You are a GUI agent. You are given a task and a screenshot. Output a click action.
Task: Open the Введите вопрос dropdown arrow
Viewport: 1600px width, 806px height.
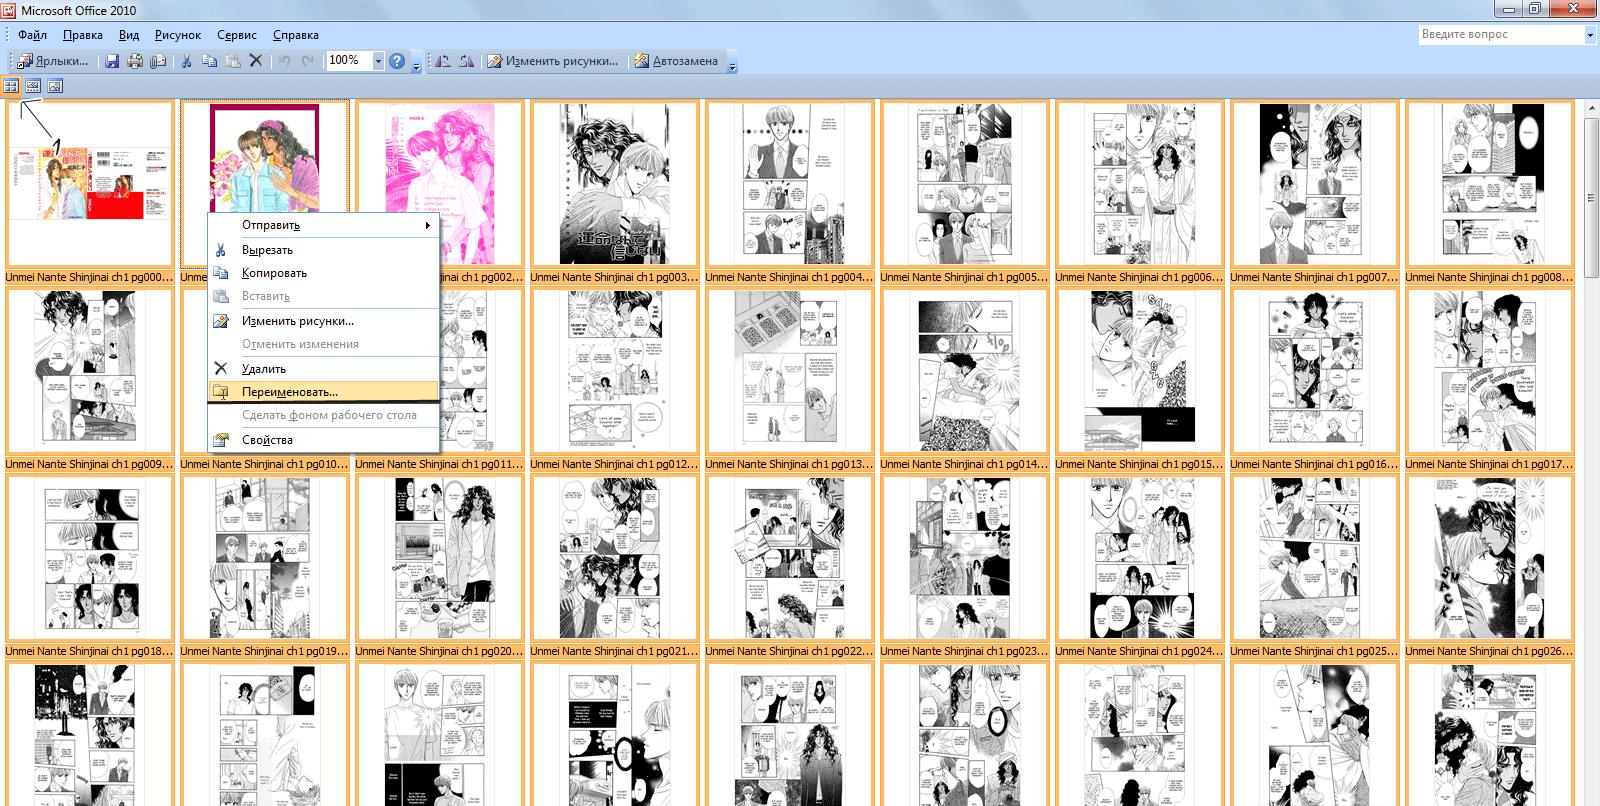pyautogui.click(x=1590, y=35)
